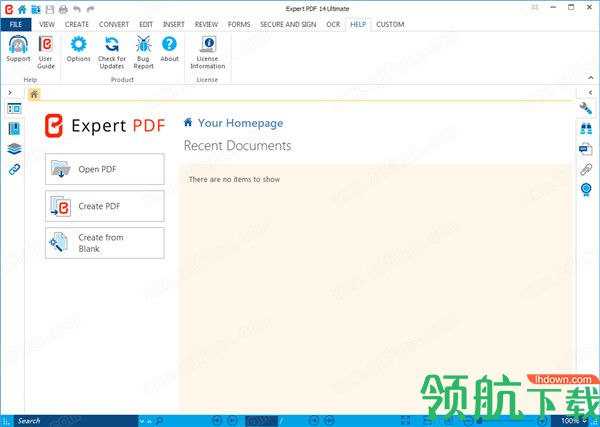Viewport: 600px width, 427px height.
Task: Open the bookmarks side panel
Action: pos(14,129)
